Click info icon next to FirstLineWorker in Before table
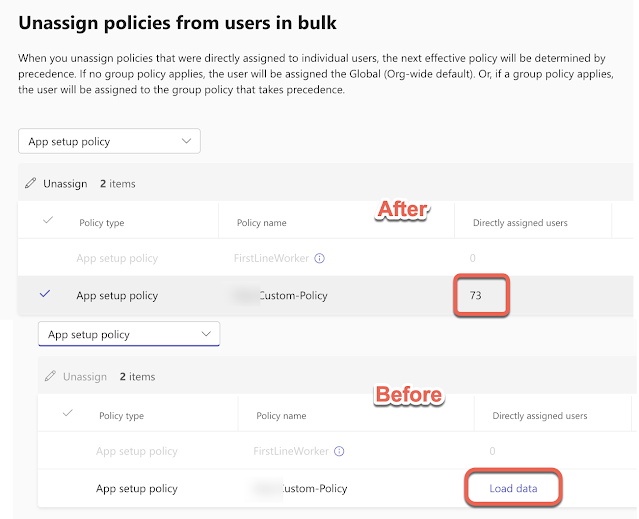Image resolution: width=639 pixels, height=519 pixels. click(x=340, y=452)
